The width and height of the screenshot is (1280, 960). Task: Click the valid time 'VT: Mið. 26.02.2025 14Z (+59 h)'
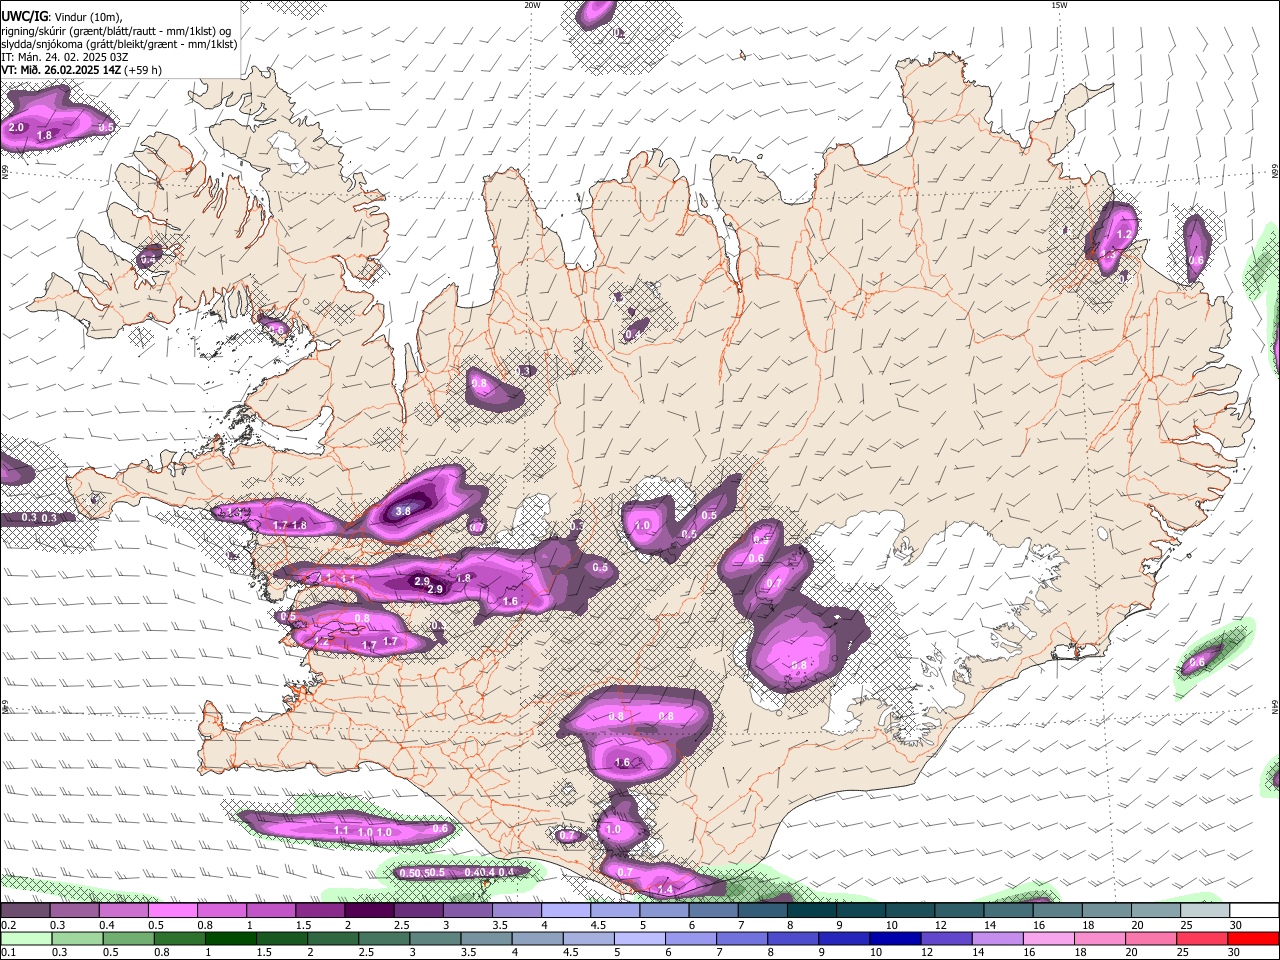tap(82, 70)
